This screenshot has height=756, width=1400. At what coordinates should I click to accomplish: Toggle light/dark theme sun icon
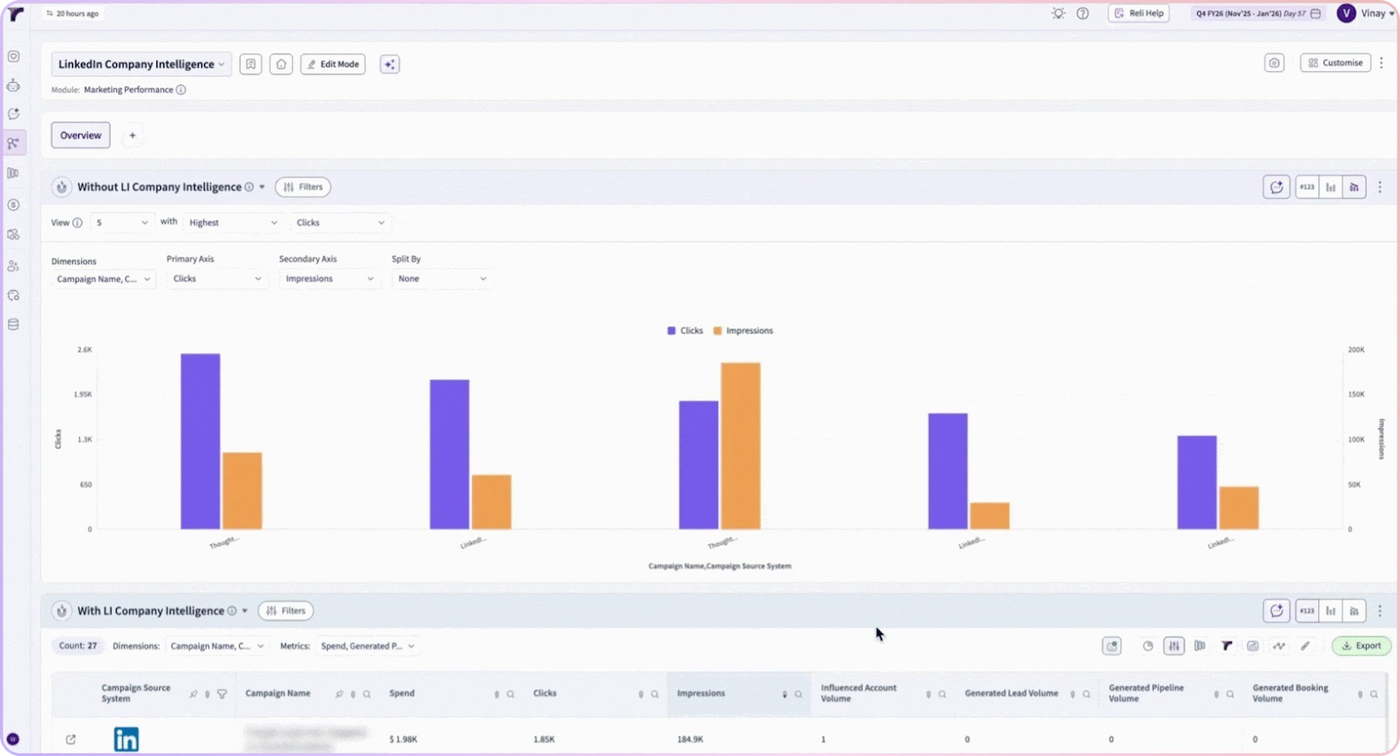[1058, 13]
